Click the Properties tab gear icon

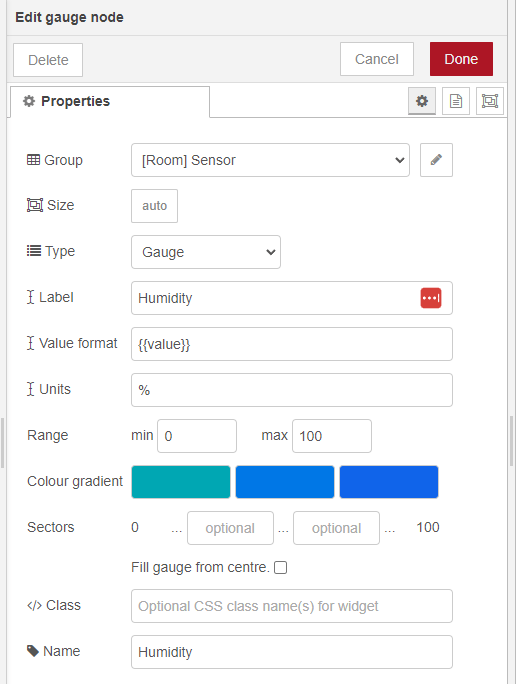click(x=29, y=101)
